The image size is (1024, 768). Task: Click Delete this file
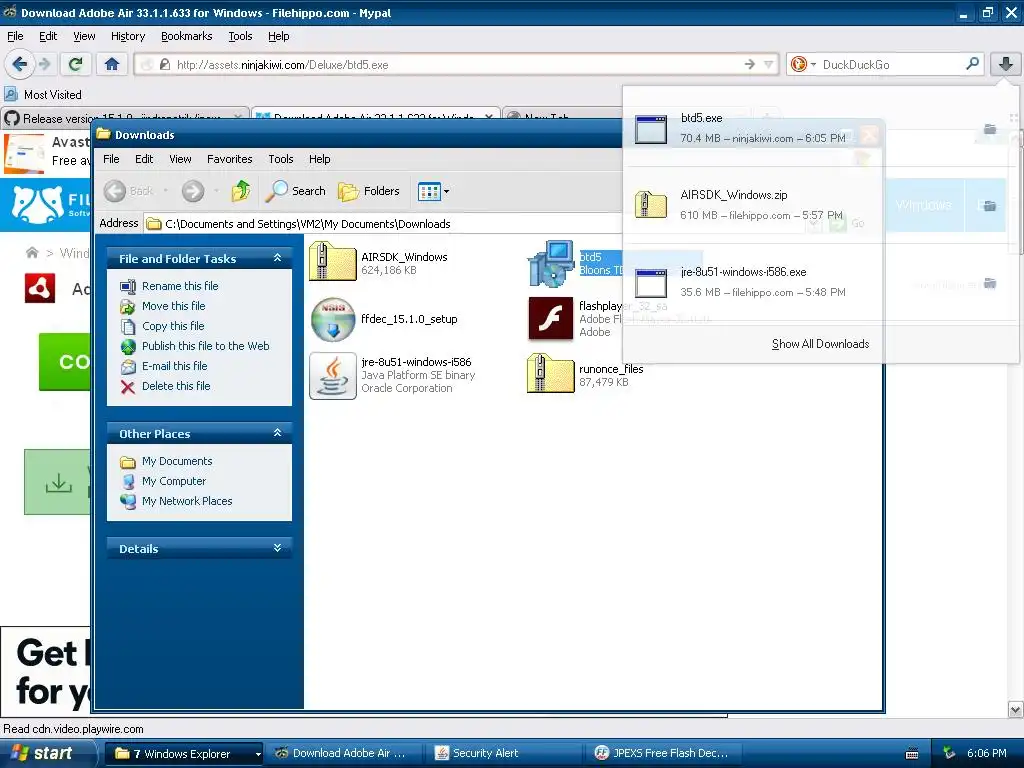coord(176,386)
